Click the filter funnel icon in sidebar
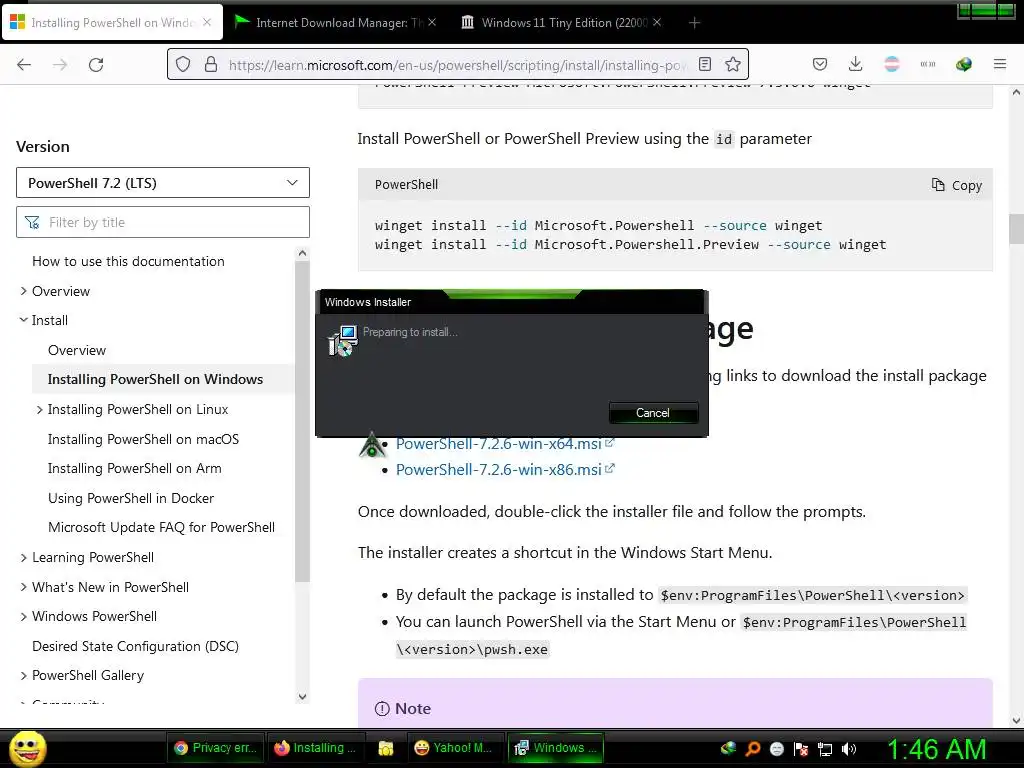1024x768 pixels. [x=32, y=223]
